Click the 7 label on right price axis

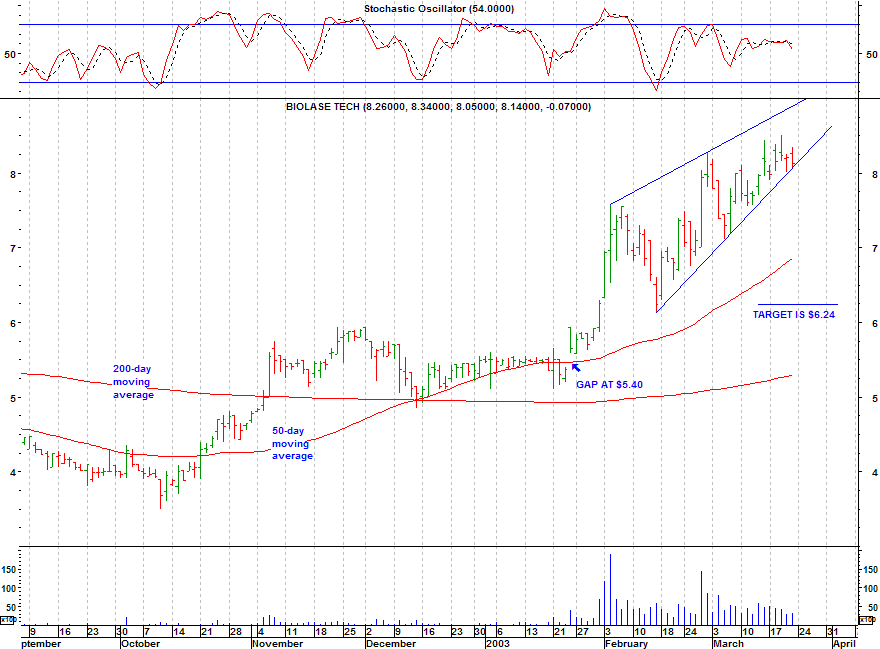click(875, 249)
